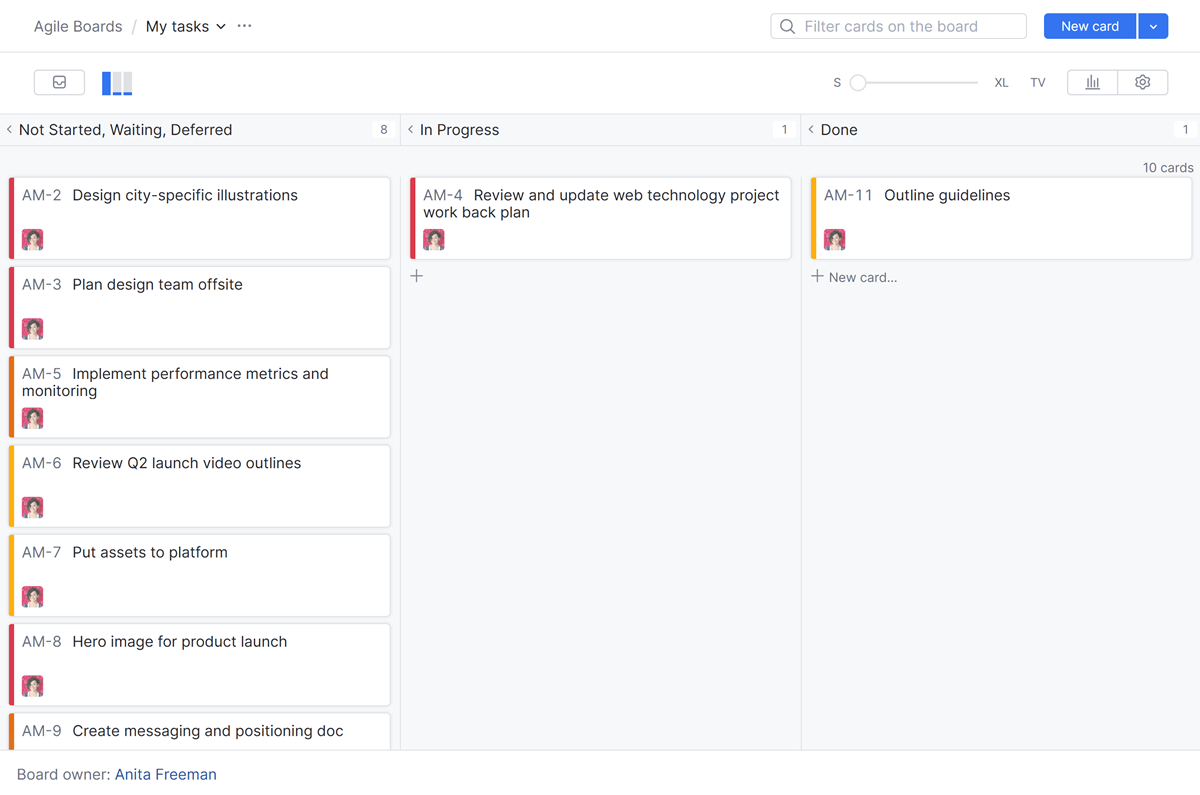Switch board to TV display mode
The image size is (1200, 795).
(x=1038, y=82)
